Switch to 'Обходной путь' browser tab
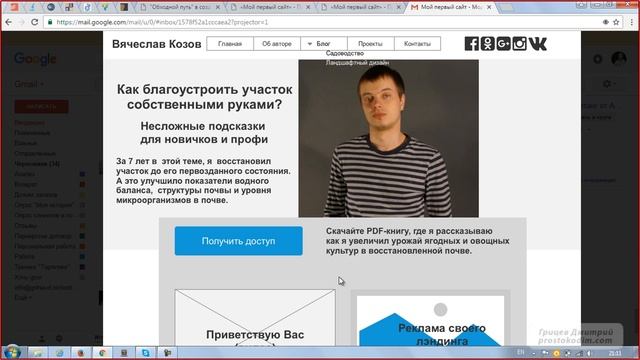The width and height of the screenshot is (640, 360). tap(180, 7)
